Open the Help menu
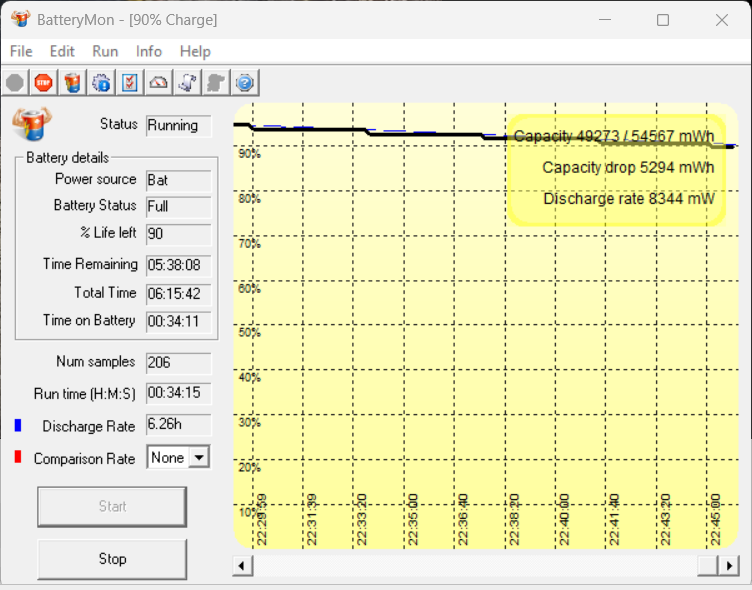752x590 pixels. 195,51
